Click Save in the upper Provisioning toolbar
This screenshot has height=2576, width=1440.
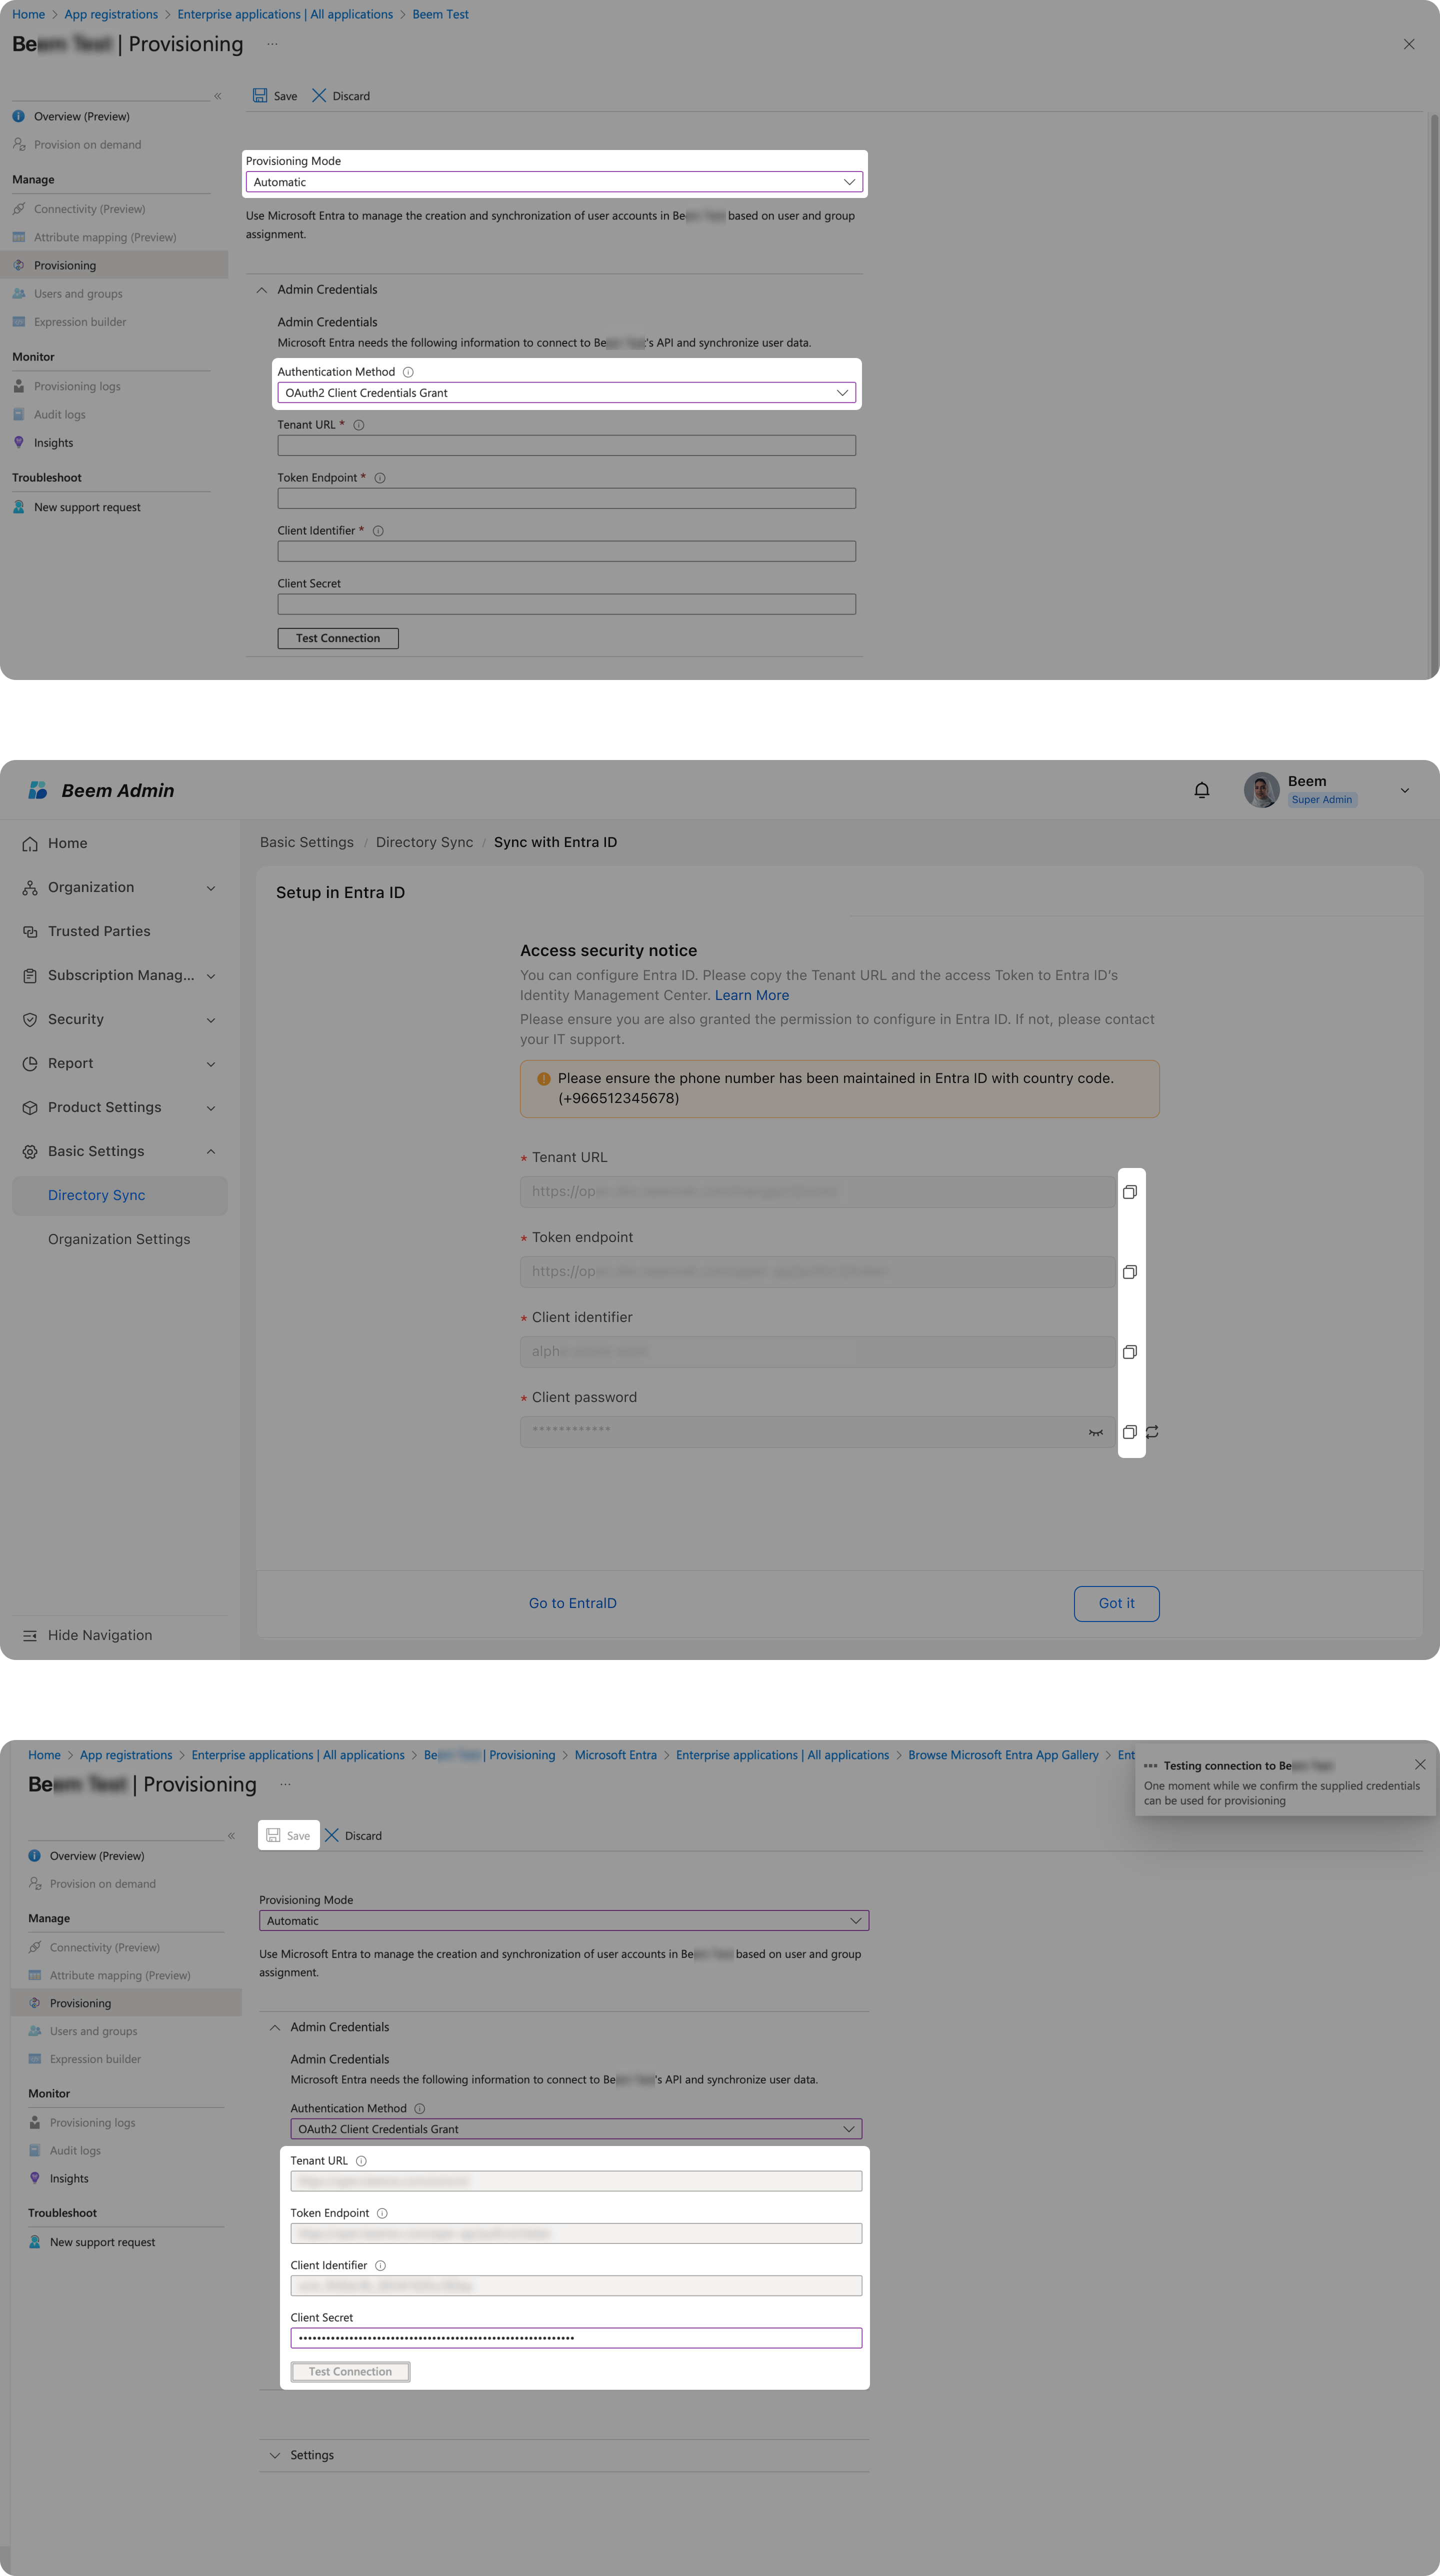[275, 96]
